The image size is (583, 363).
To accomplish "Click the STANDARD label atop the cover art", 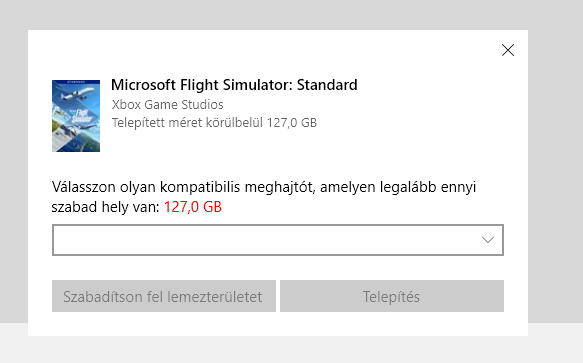I will coord(76,82).
